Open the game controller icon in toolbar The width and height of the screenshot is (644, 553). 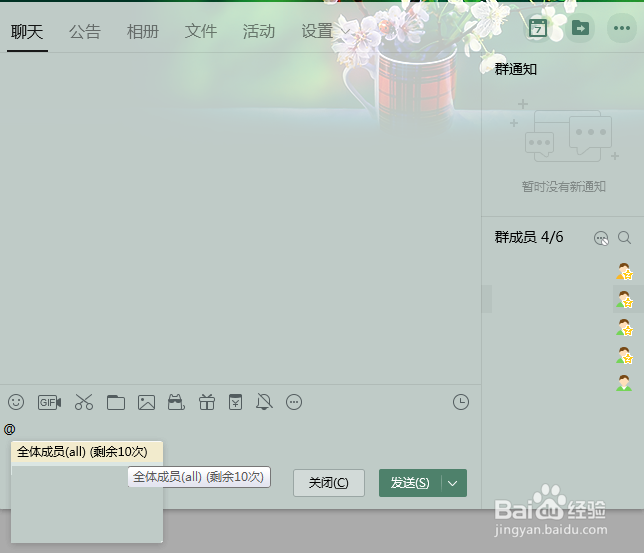176,402
